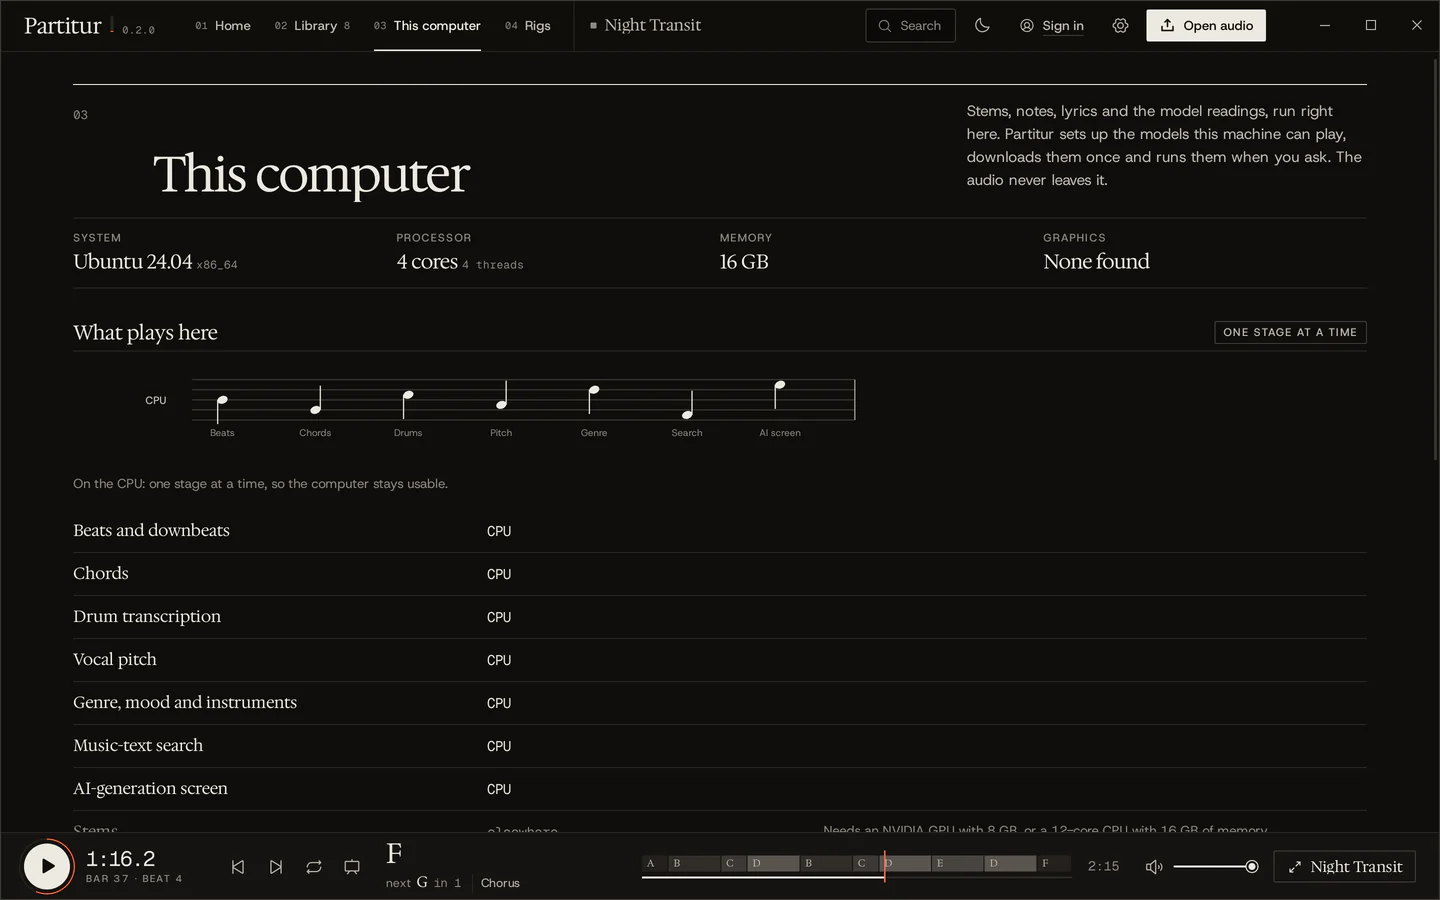
Task: Select the Music-text search row
Action: (720, 746)
